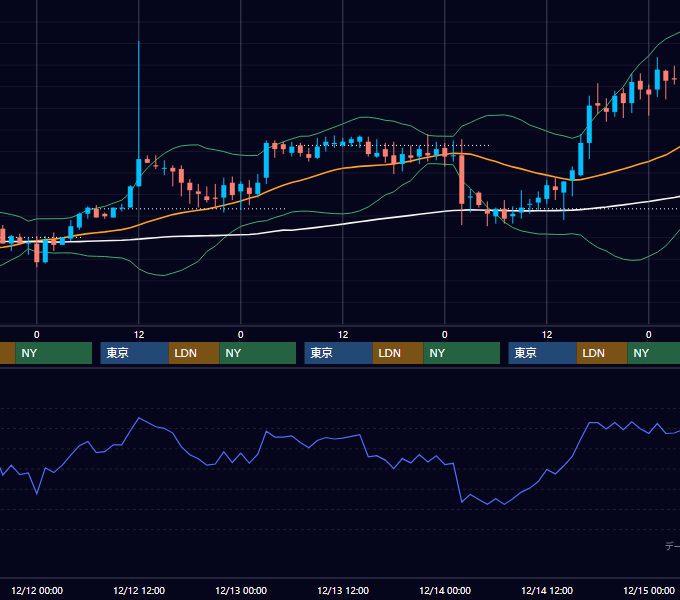Click the 12/13 00:00 time axis label

pyautogui.click(x=241, y=590)
